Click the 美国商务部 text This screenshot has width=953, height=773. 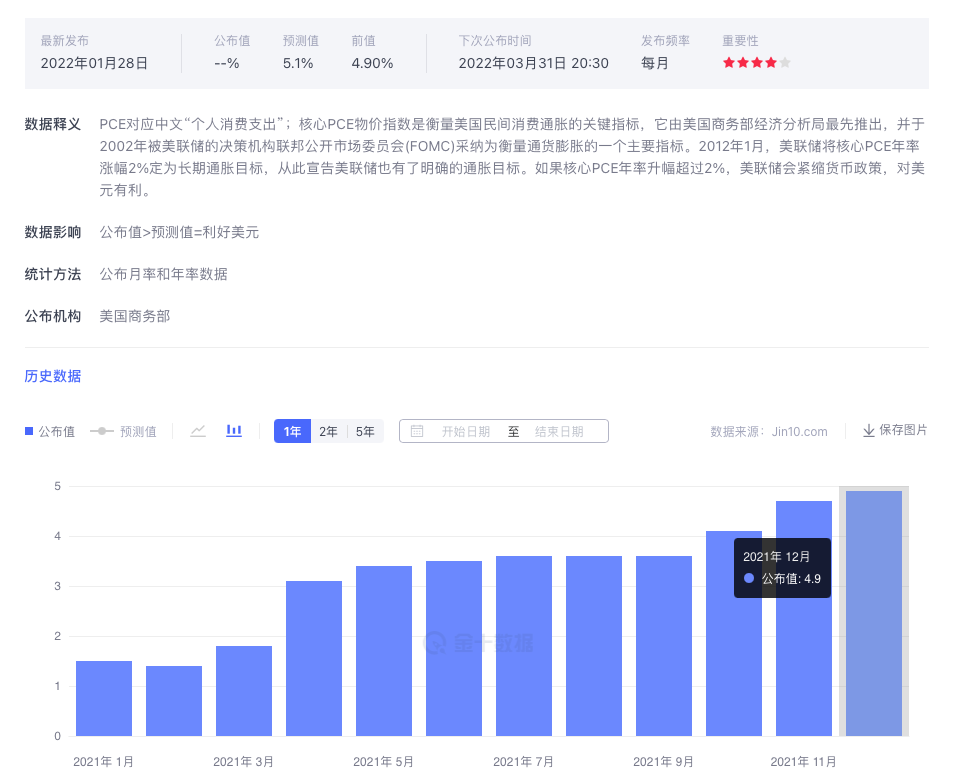[x=135, y=316]
